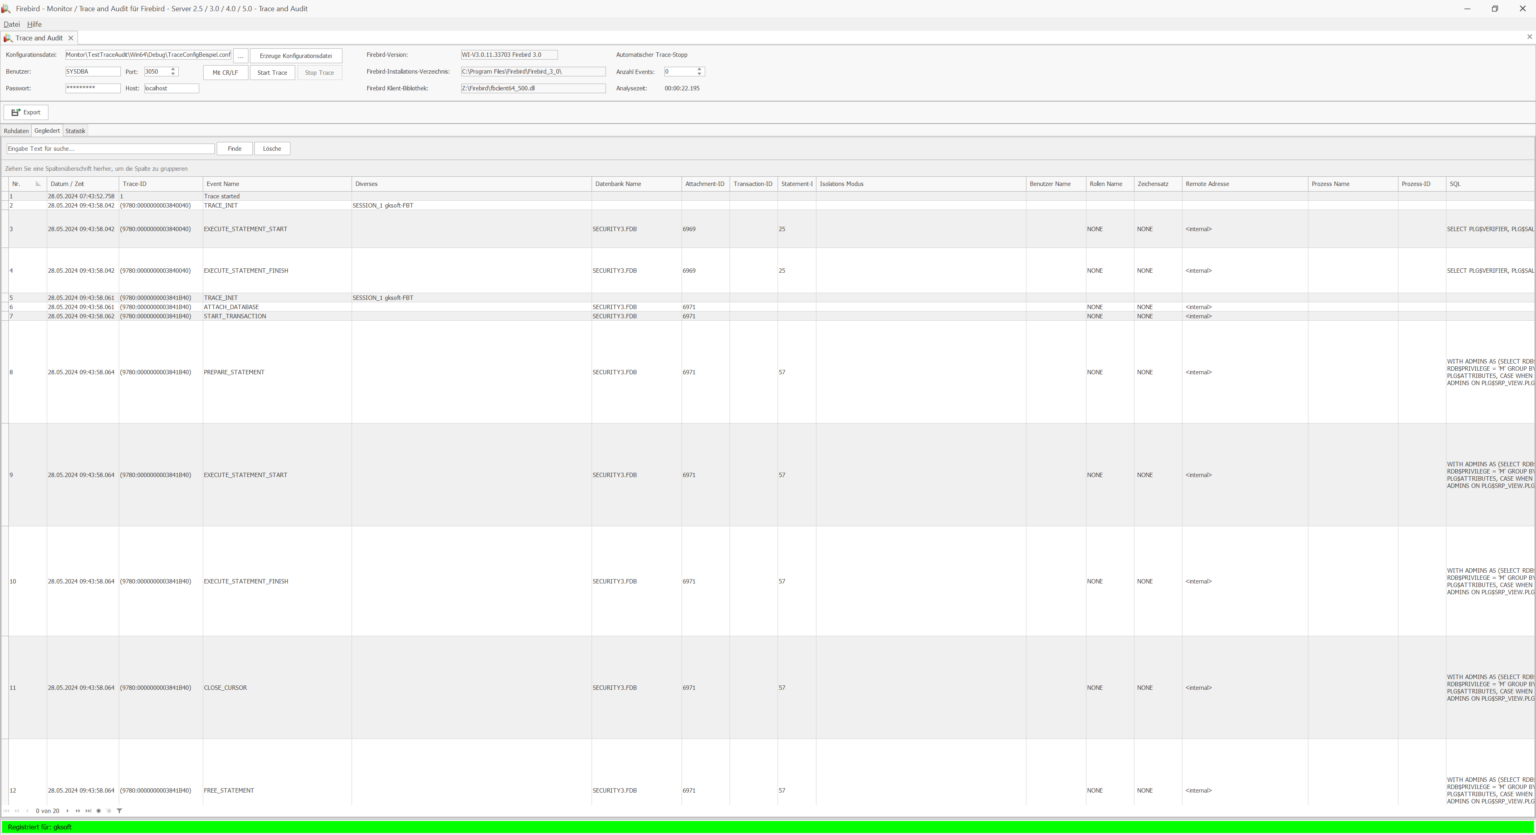Increase Anzahl Events with up arrow
Image resolution: width=1536 pixels, height=835 pixels.
(699, 69)
